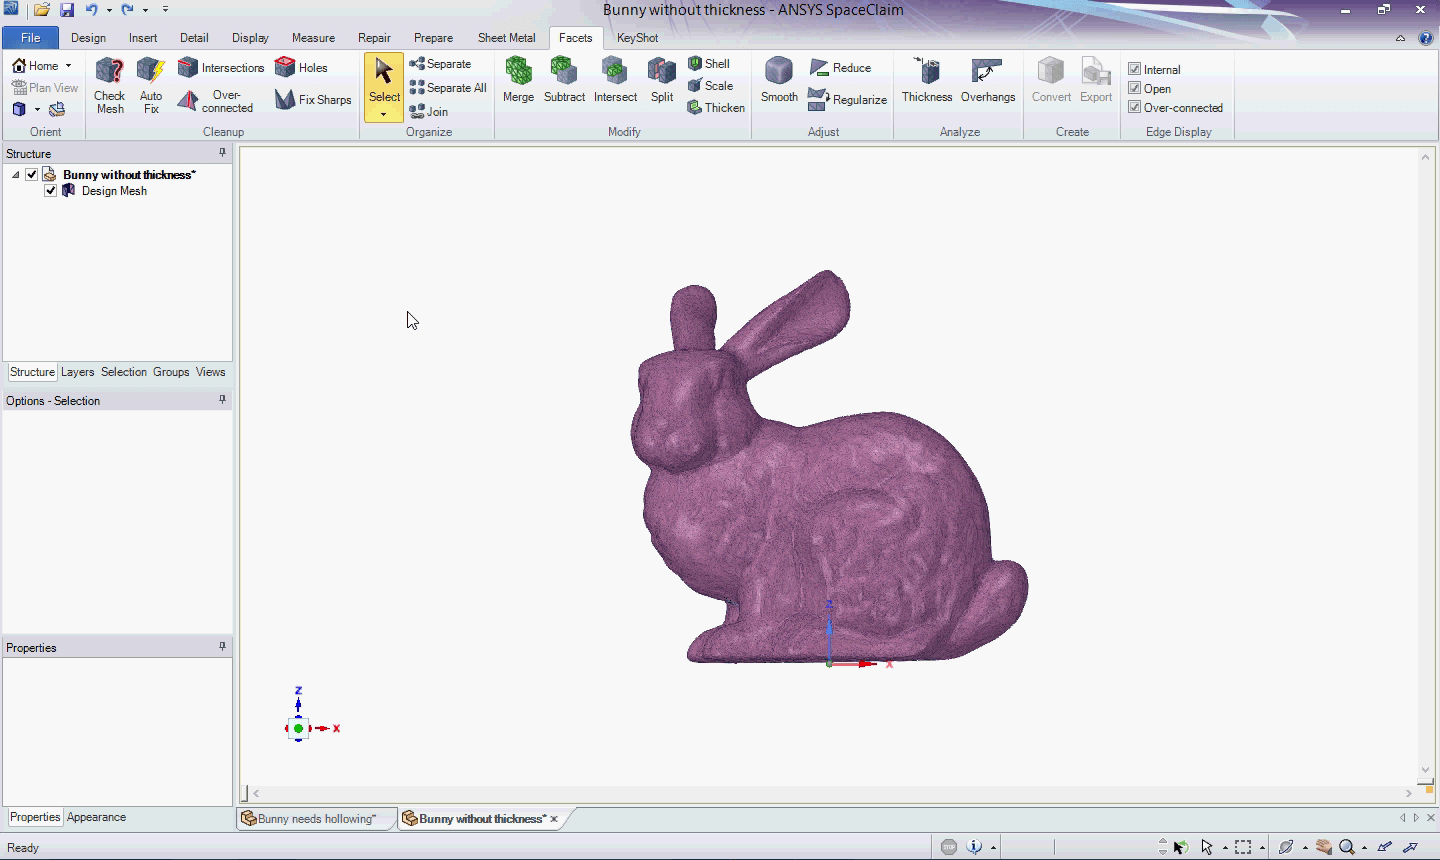Viewport: 1440px width, 860px height.
Task: Activate the Subtract tool
Action: click(564, 80)
